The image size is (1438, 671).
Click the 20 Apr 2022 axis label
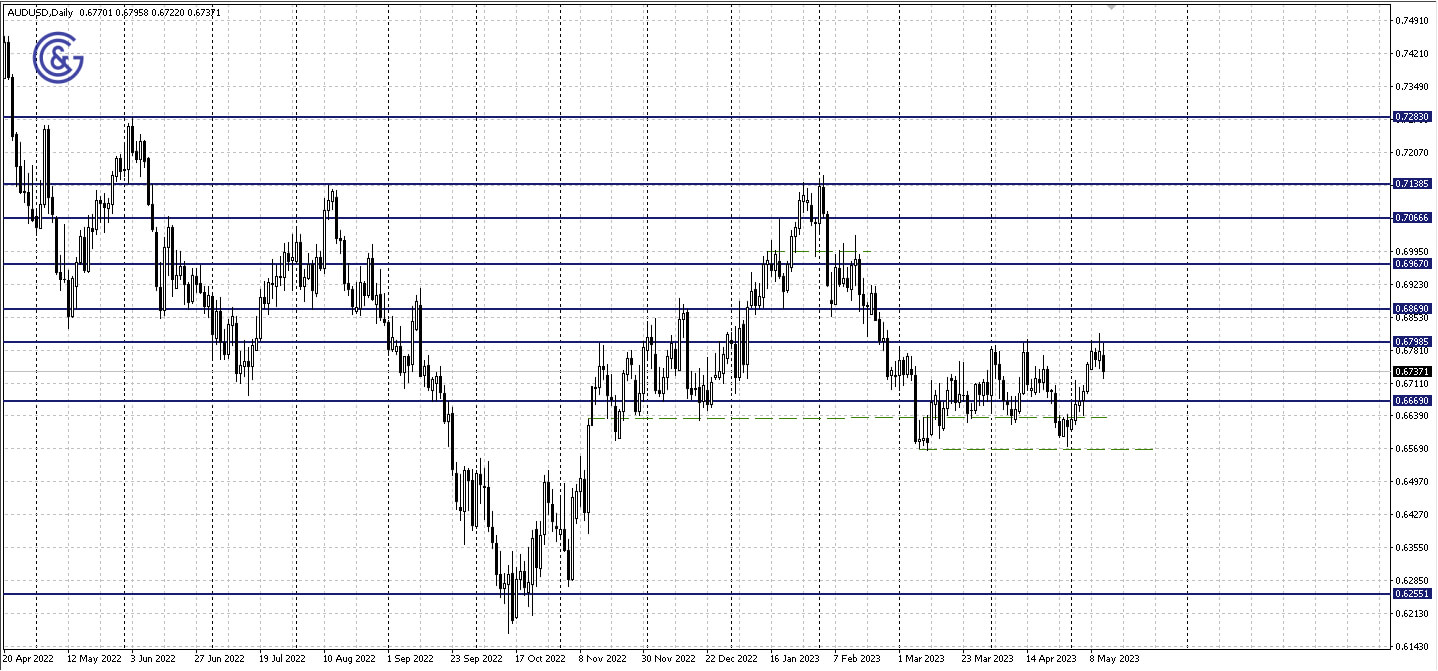click(x=28, y=659)
